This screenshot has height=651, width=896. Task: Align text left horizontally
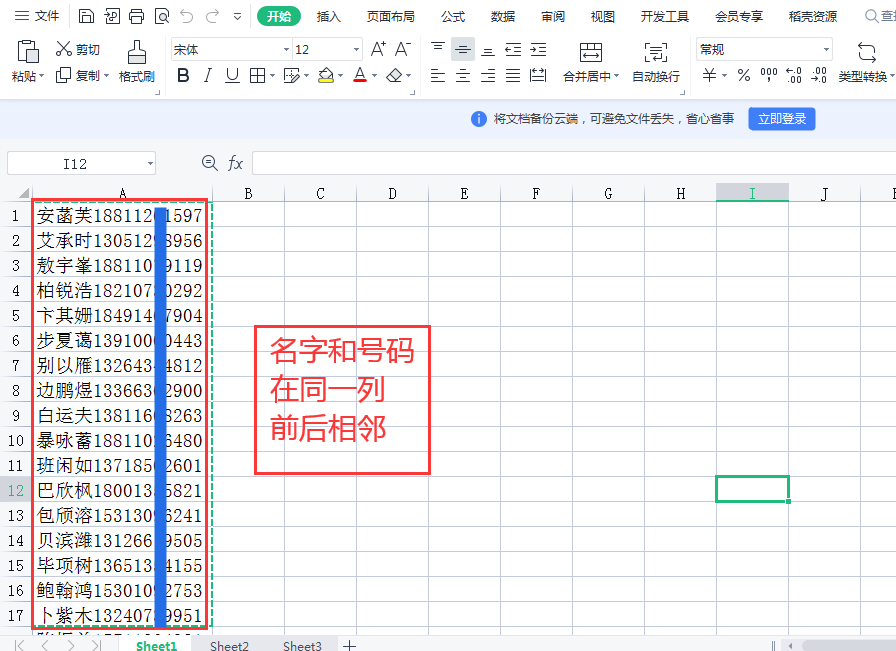pos(438,75)
